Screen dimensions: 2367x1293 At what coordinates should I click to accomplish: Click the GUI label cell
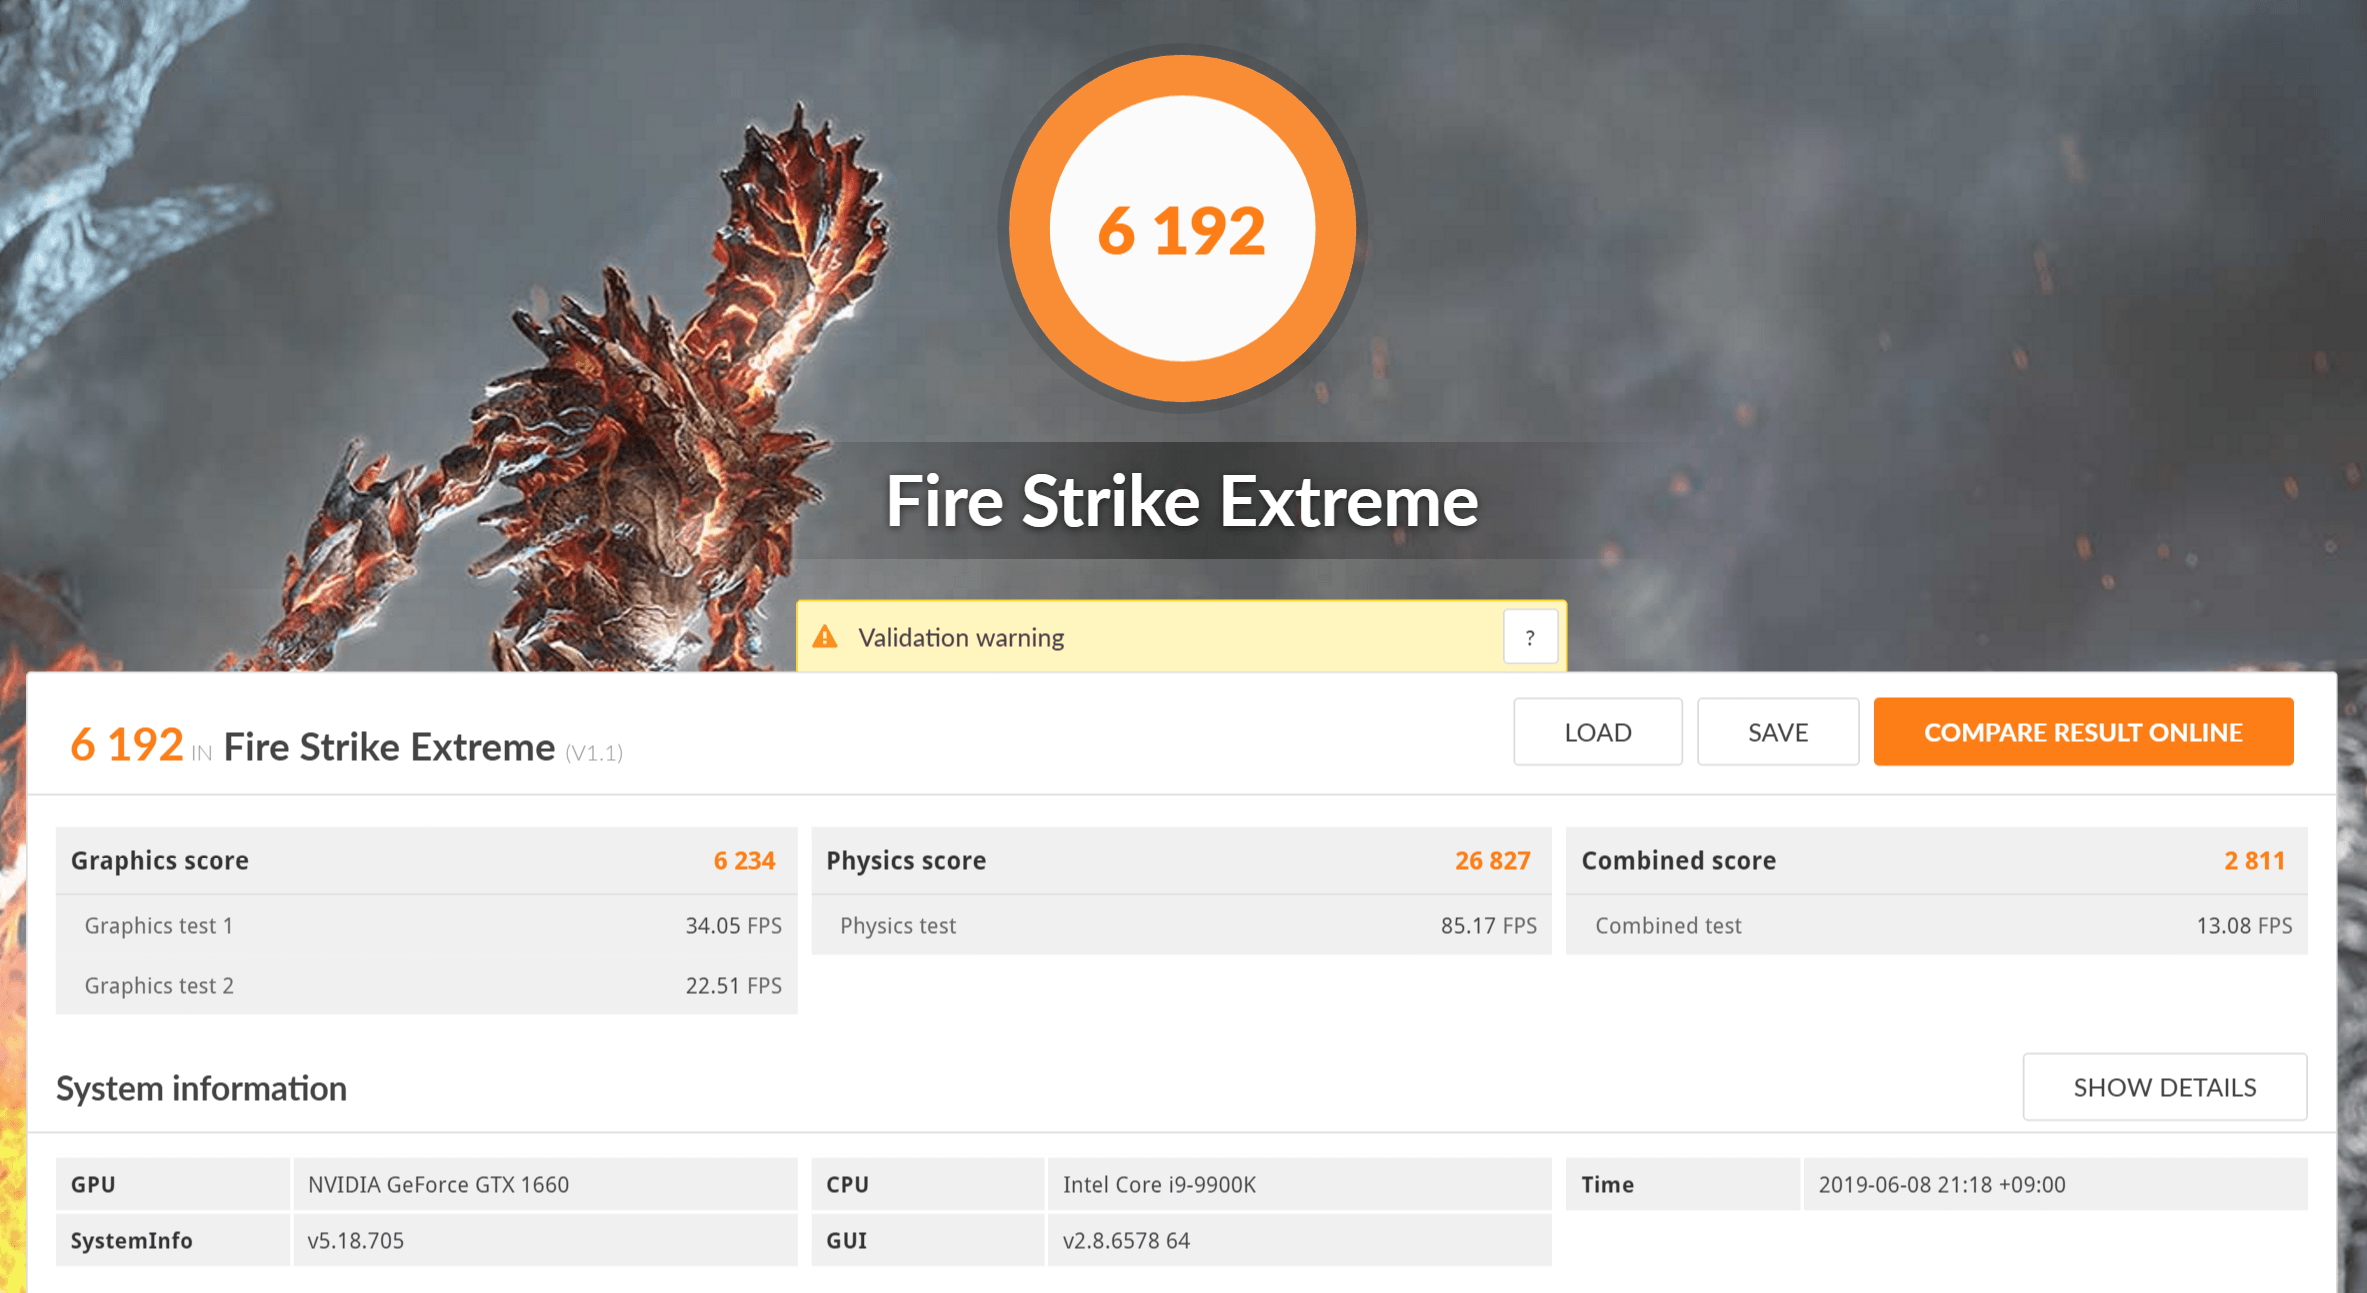[928, 1240]
